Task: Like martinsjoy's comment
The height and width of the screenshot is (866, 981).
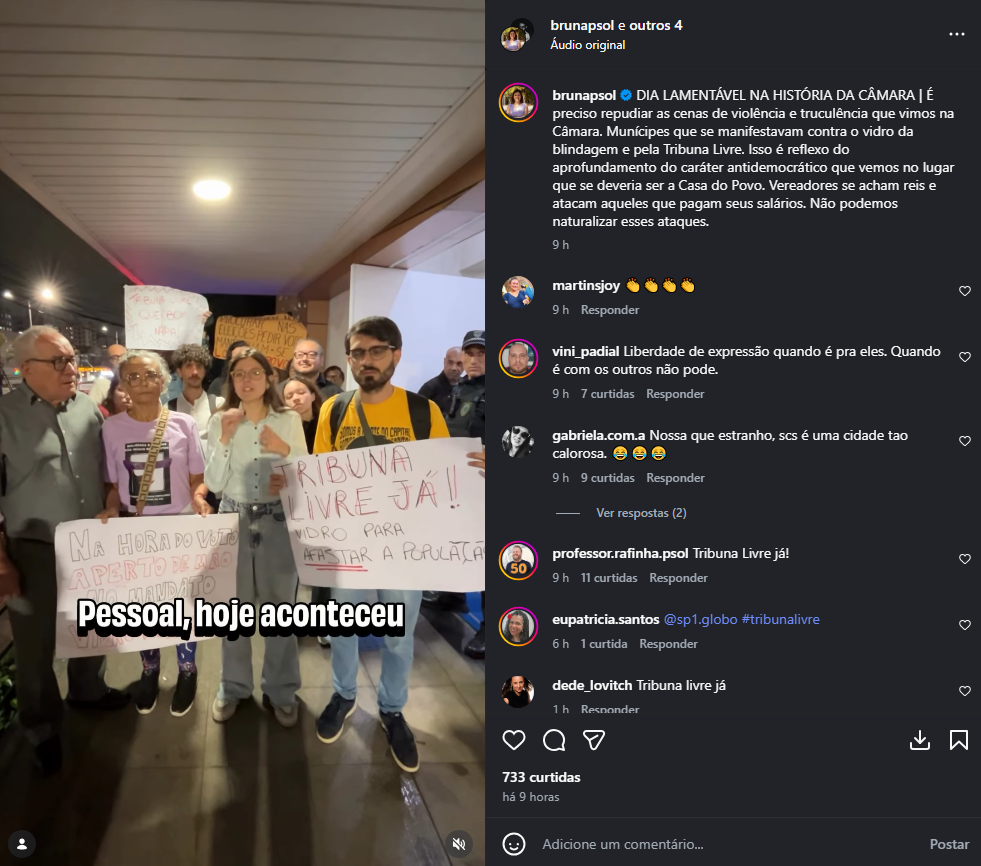Action: point(965,291)
